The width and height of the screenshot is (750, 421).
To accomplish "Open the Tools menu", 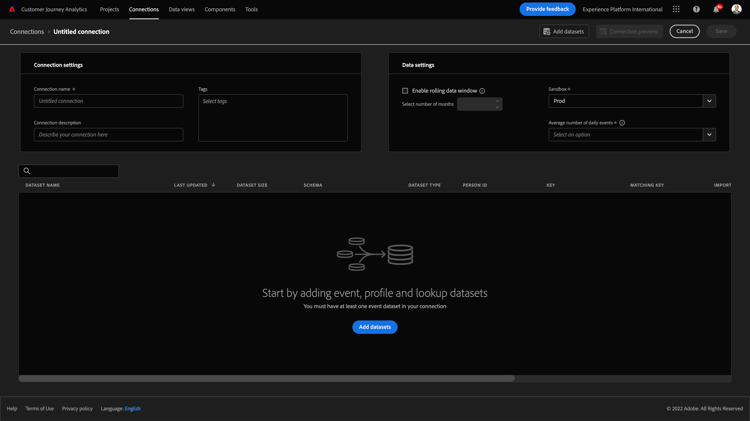I will tap(251, 9).
